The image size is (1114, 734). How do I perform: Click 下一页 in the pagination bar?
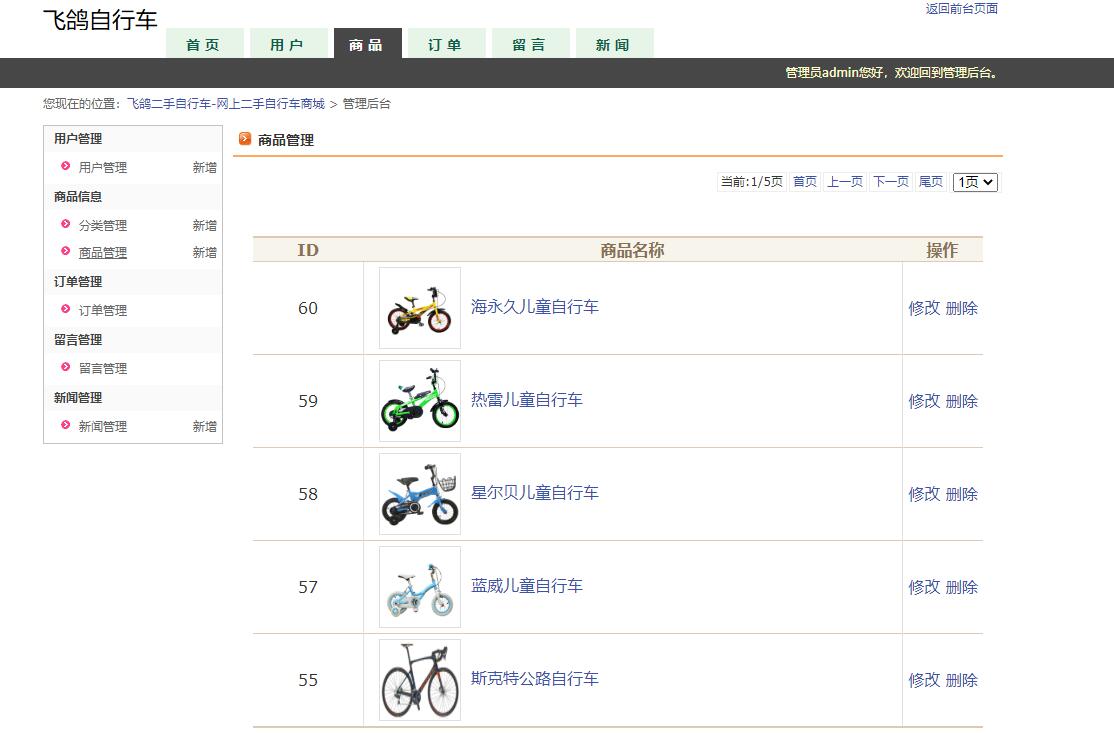[x=889, y=182]
